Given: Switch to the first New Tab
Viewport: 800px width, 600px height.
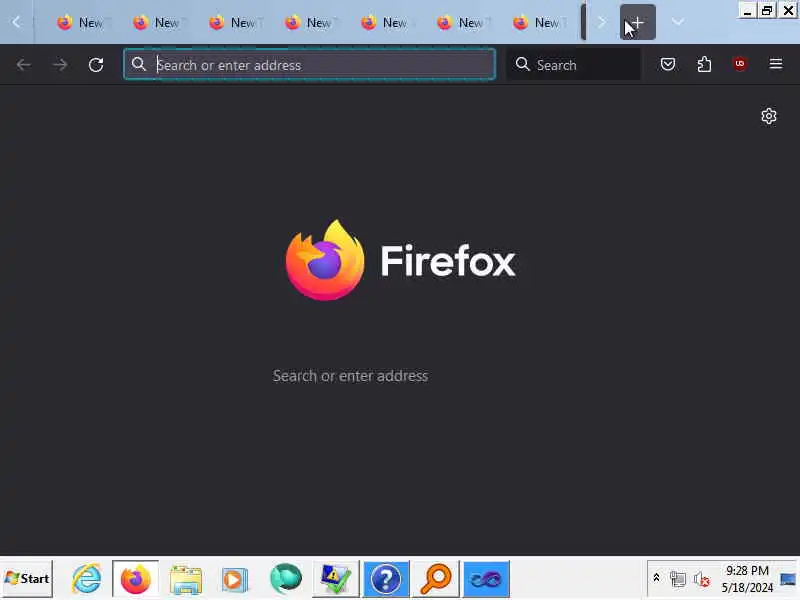Looking at the screenshot, I should point(81,23).
